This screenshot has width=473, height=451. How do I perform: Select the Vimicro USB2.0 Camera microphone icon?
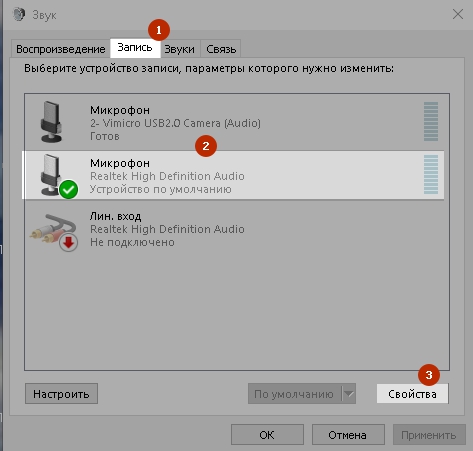point(51,122)
